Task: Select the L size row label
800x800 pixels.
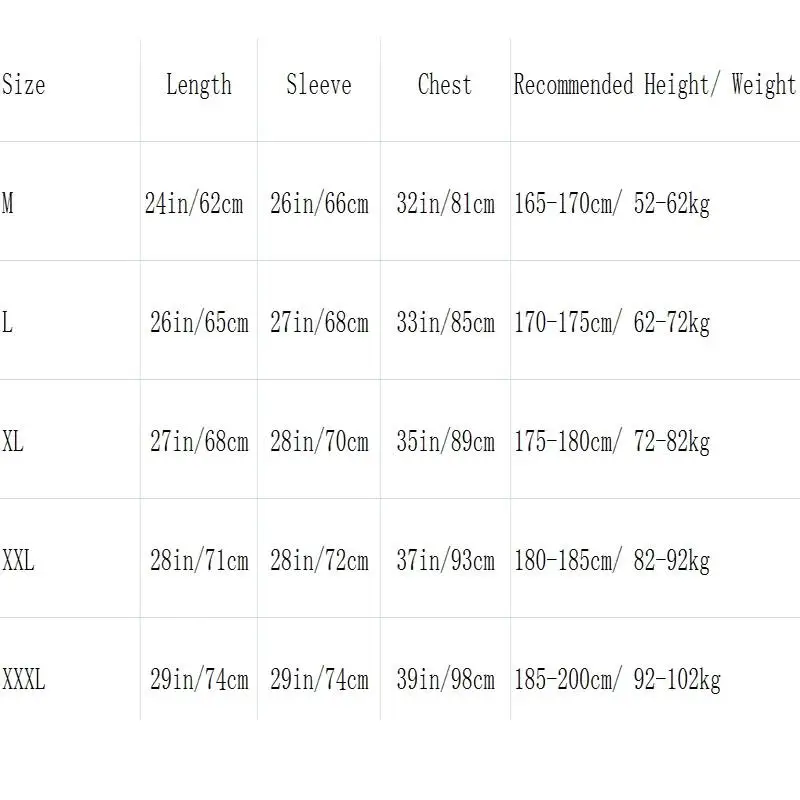Action: pos(7,322)
